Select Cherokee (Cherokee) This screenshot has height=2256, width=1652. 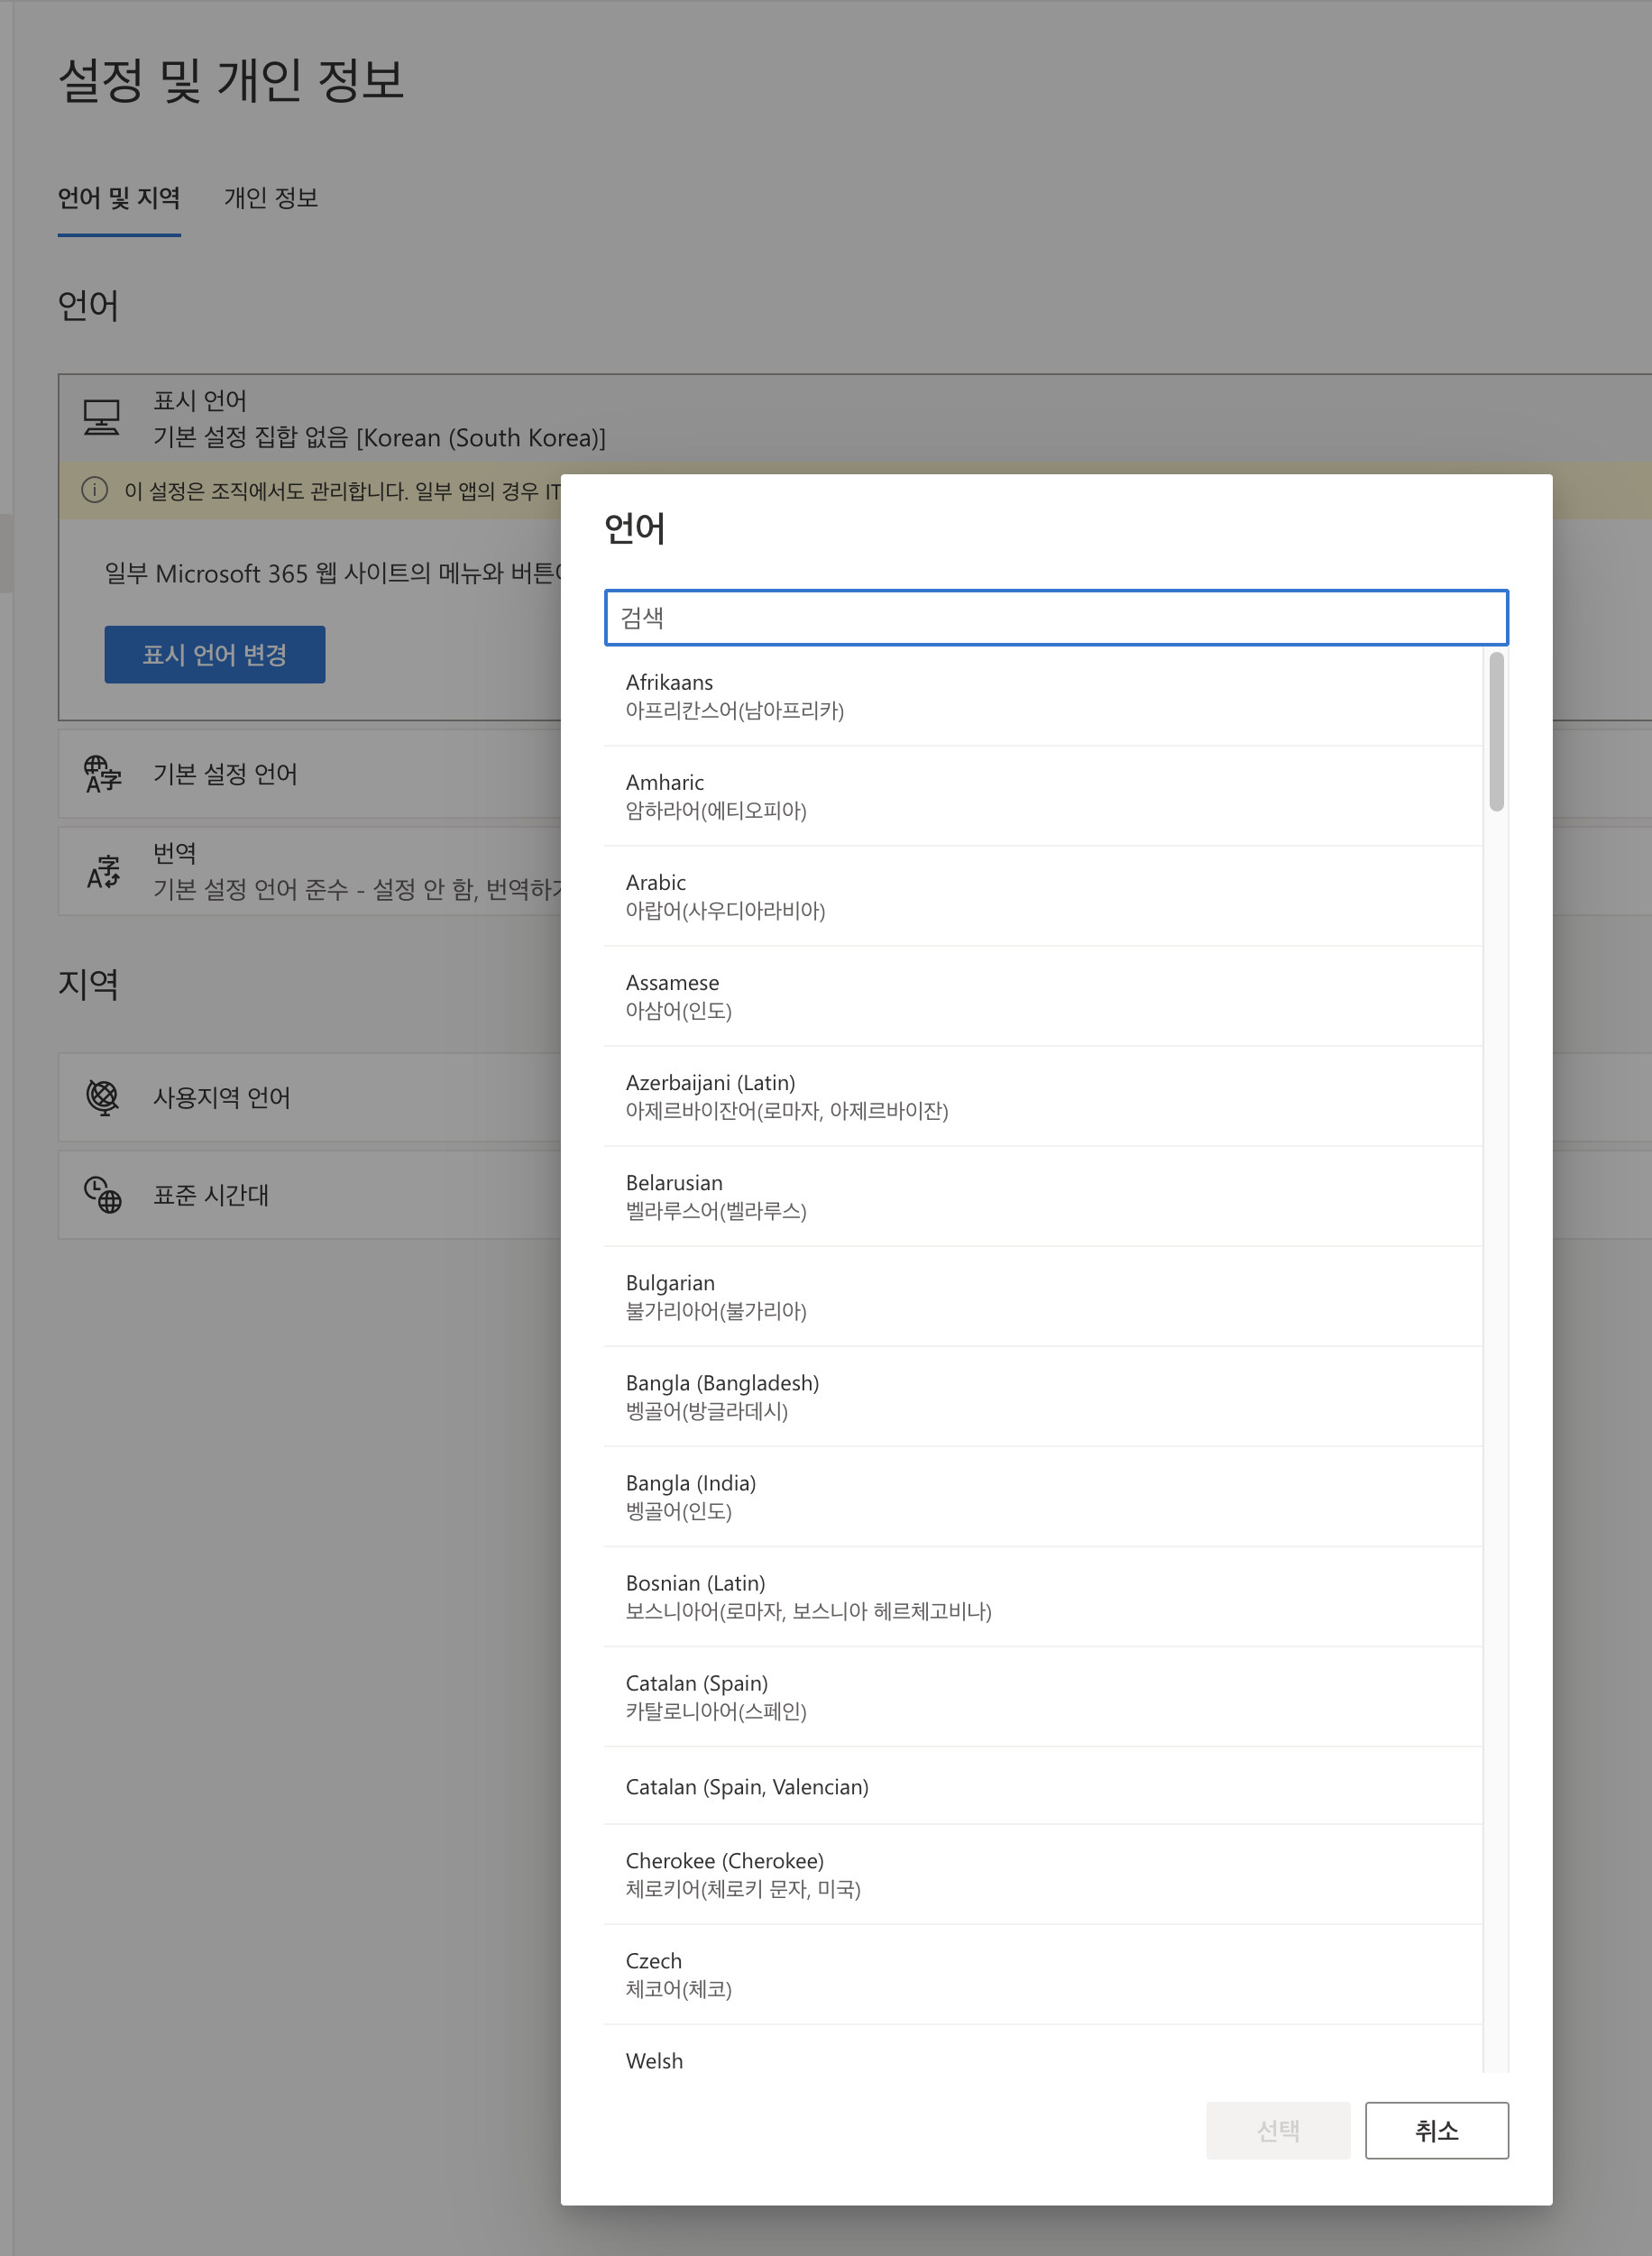tap(1043, 1874)
